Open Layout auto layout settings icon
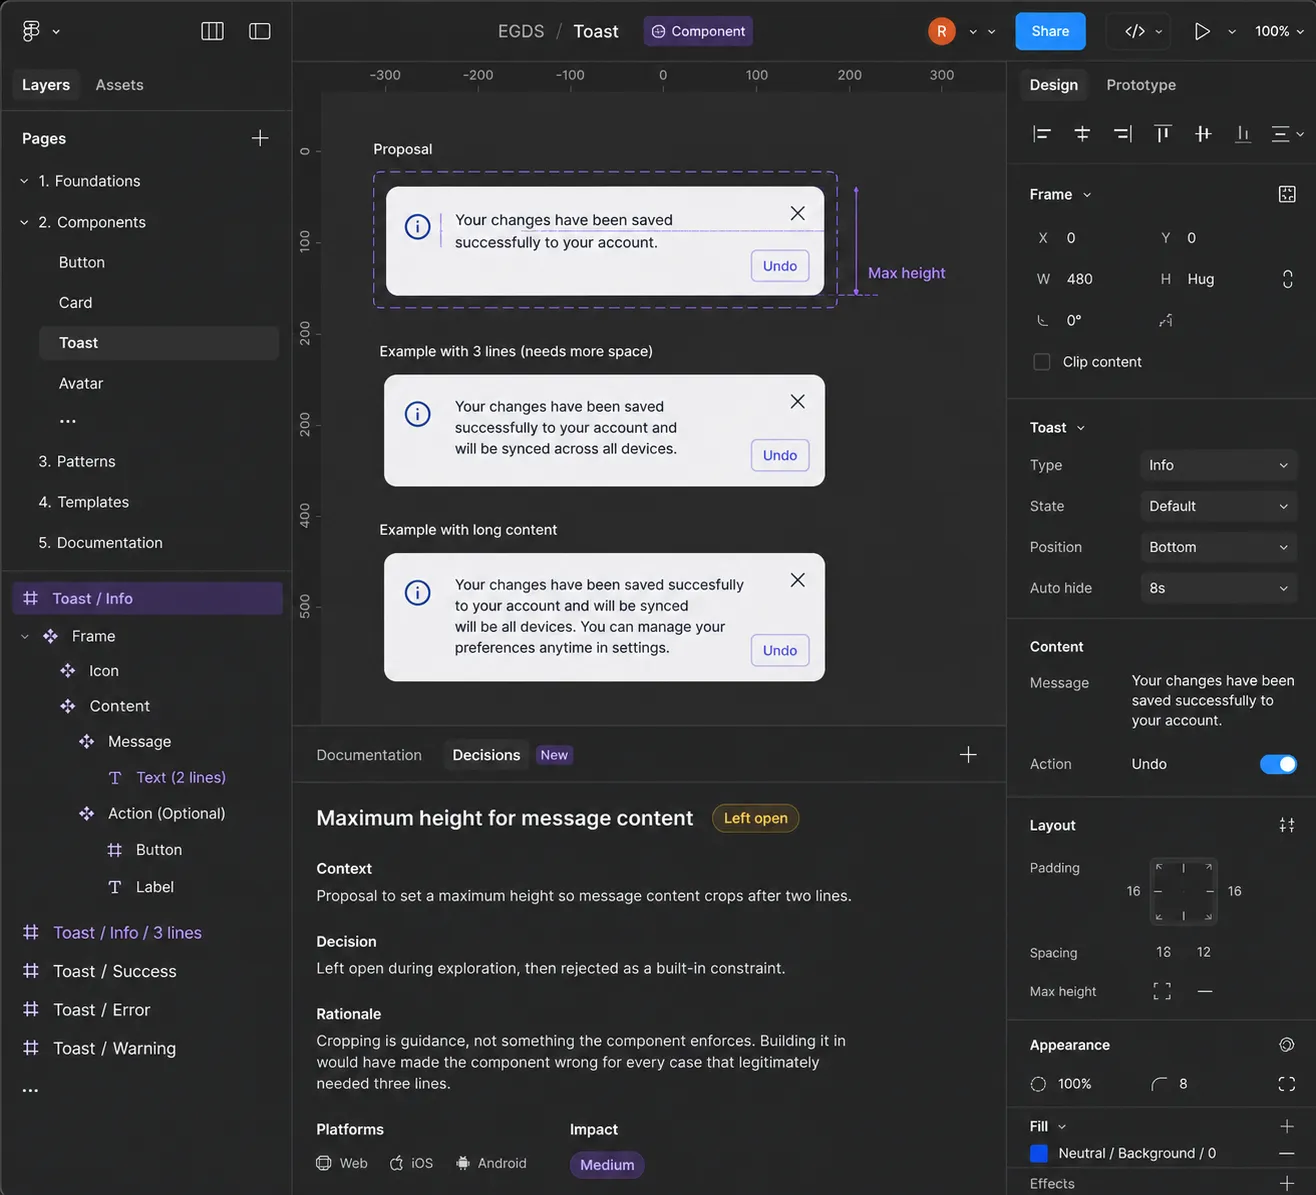 click(x=1287, y=825)
